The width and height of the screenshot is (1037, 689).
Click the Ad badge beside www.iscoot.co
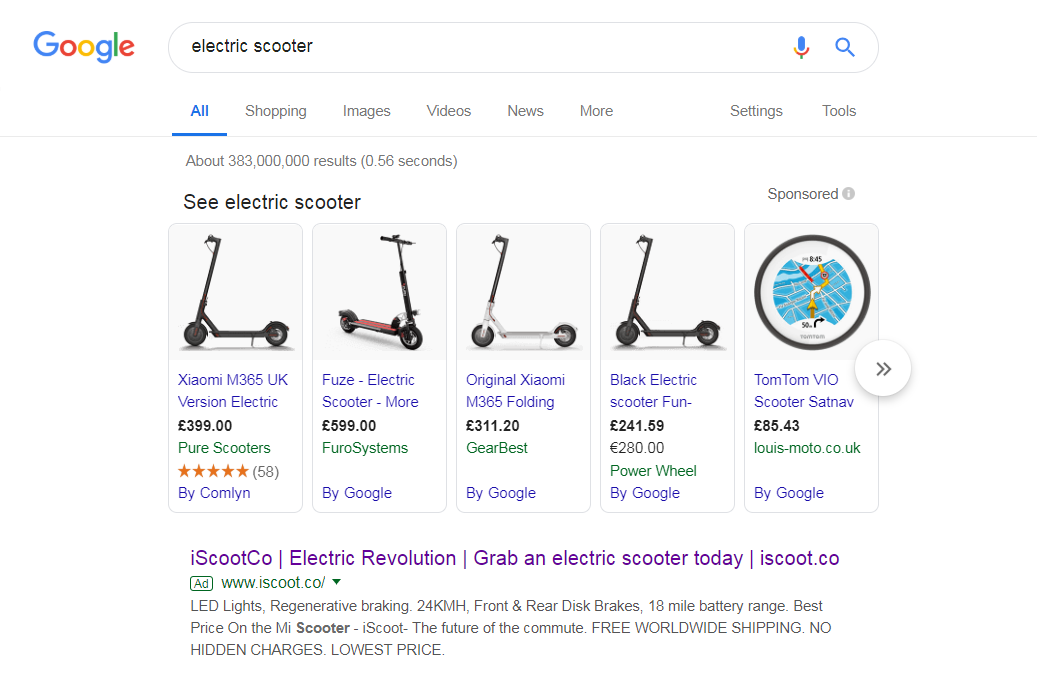point(202,583)
